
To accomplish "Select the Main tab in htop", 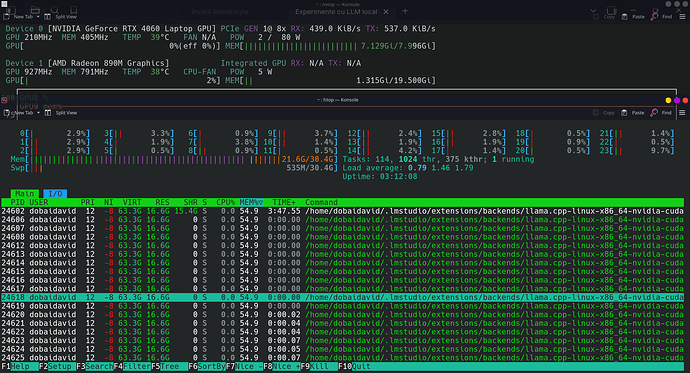I will coord(25,194).
